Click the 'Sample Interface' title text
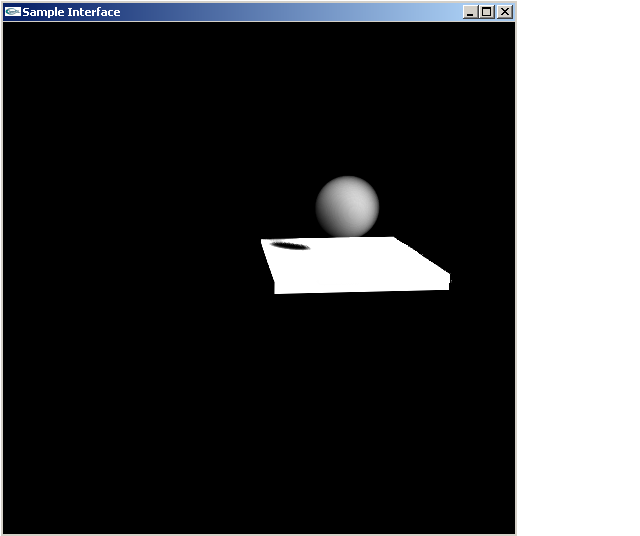The width and height of the screenshot is (640, 536). 71,12
